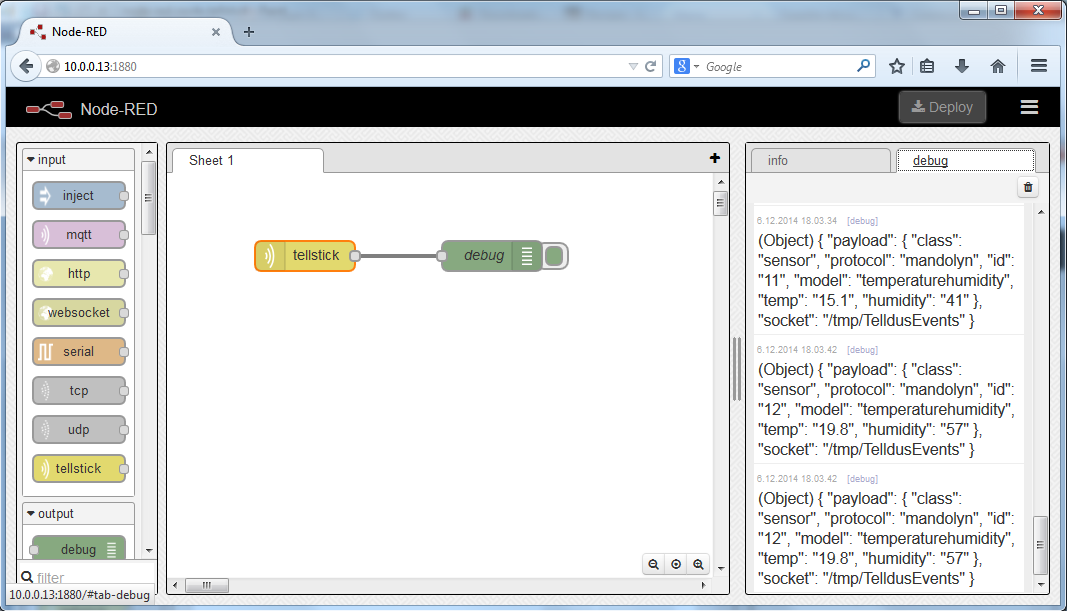Image resolution: width=1067 pixels, height=611 pixels.
Task: Click the Node-RED logo
Action: [x=49, y=109]
